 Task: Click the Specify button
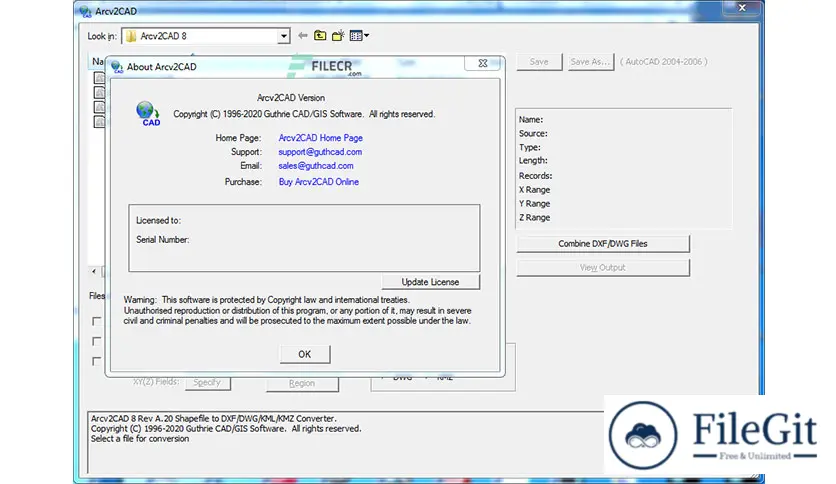(x=207, y=383)
